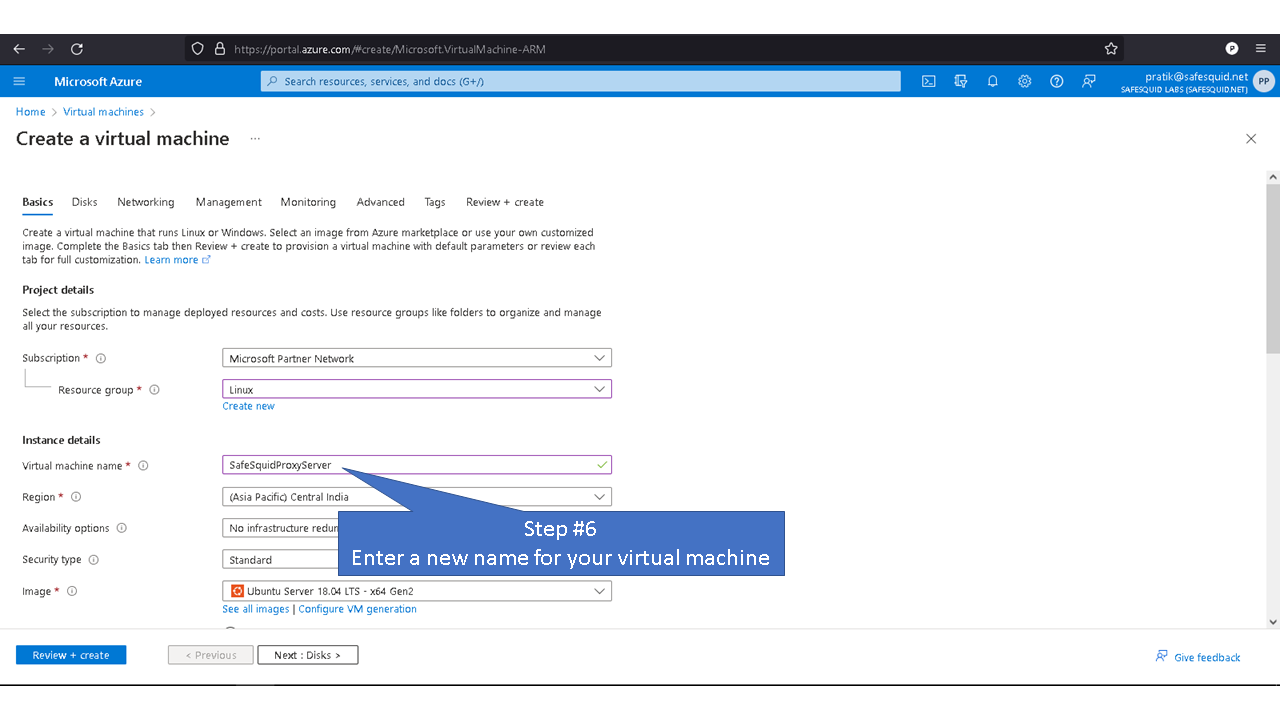This screenshot has width=1280, height=720.
Task: Click the info icon beside Image
Action: tap(72, 591)
